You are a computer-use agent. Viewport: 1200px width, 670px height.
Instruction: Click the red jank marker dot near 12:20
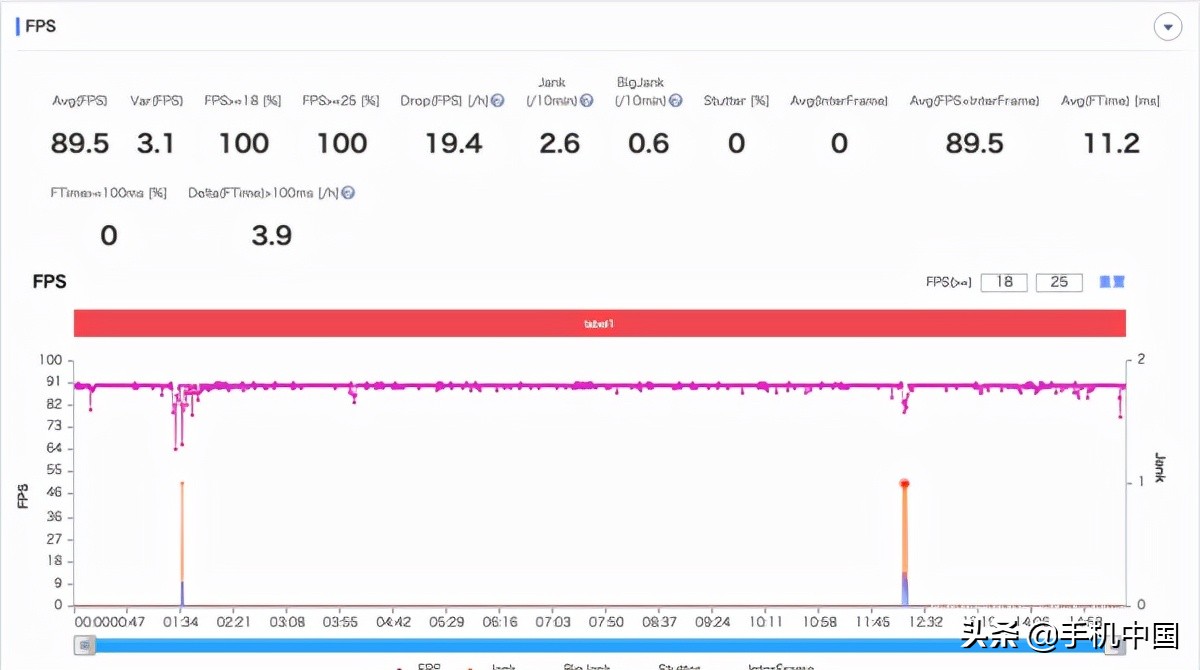point(904,484)
